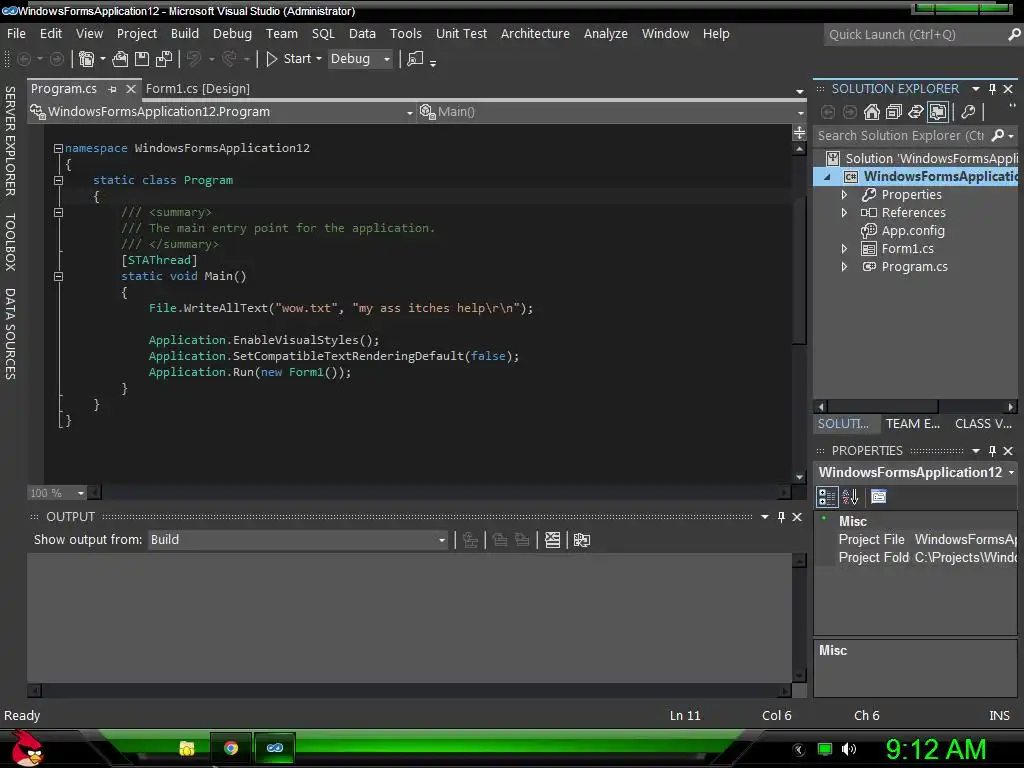This screenshot has height=768, width=1024.
Task: Collapse the namespace WindowsFormsApplication12 code block
Action: click(x=58, y=148)
